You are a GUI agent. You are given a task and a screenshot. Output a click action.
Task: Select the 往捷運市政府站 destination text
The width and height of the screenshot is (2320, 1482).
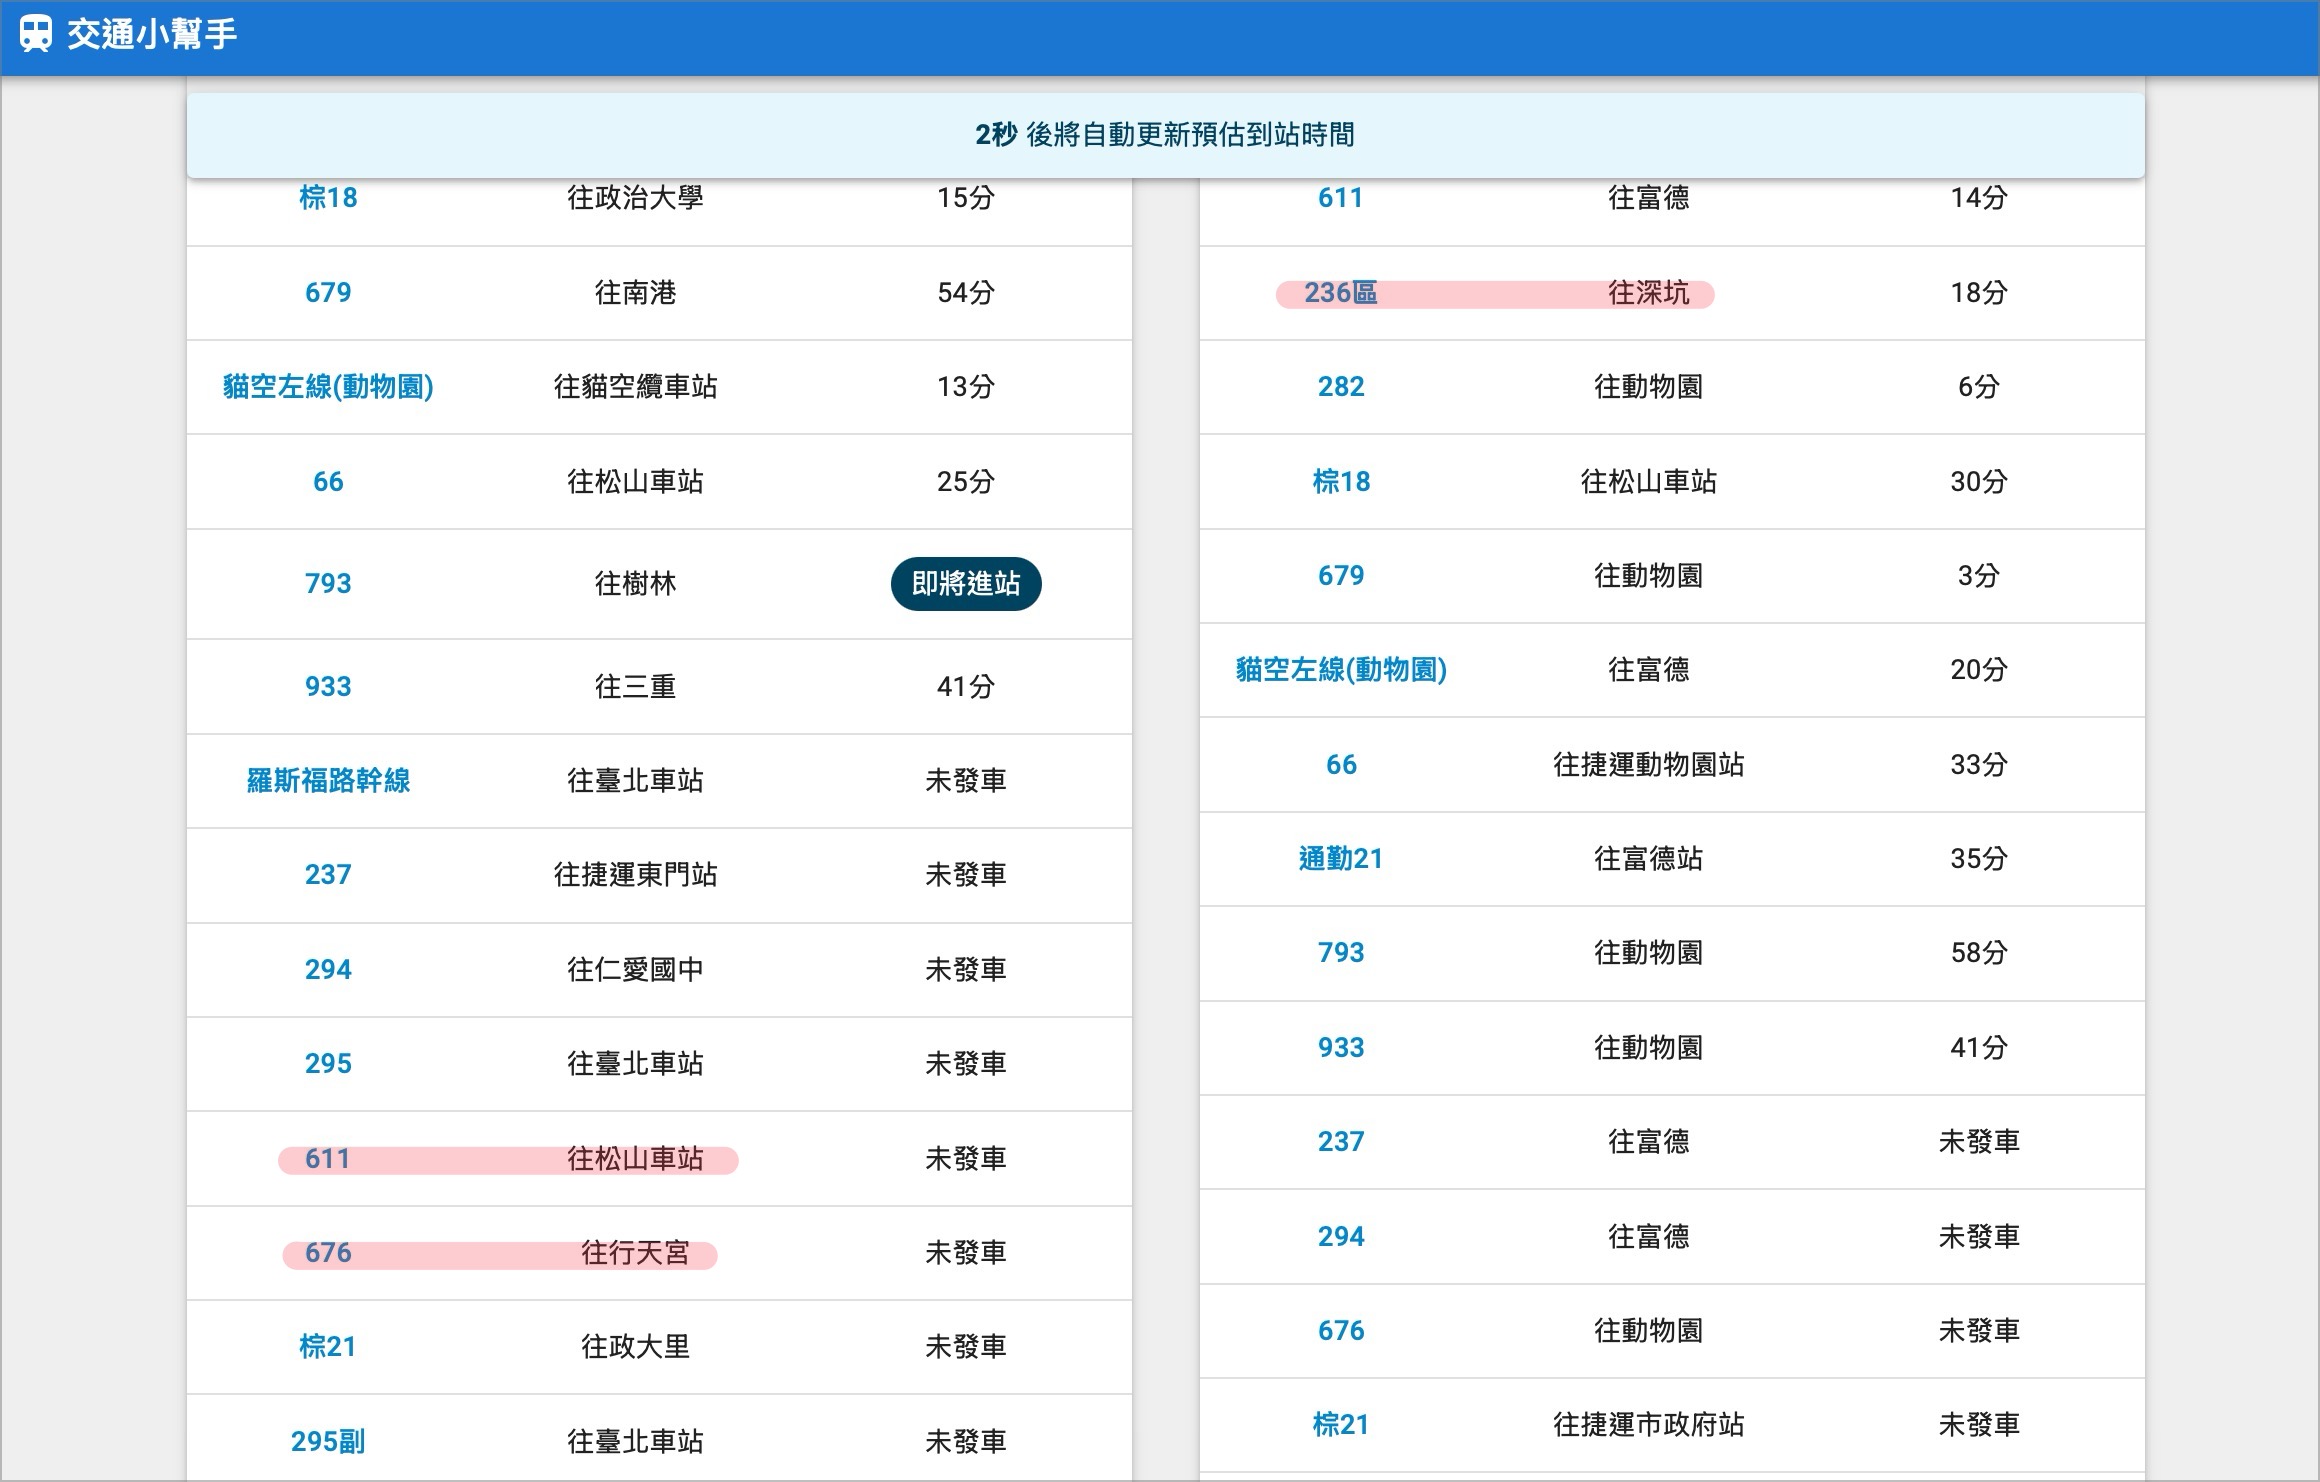point(1649,1425)
